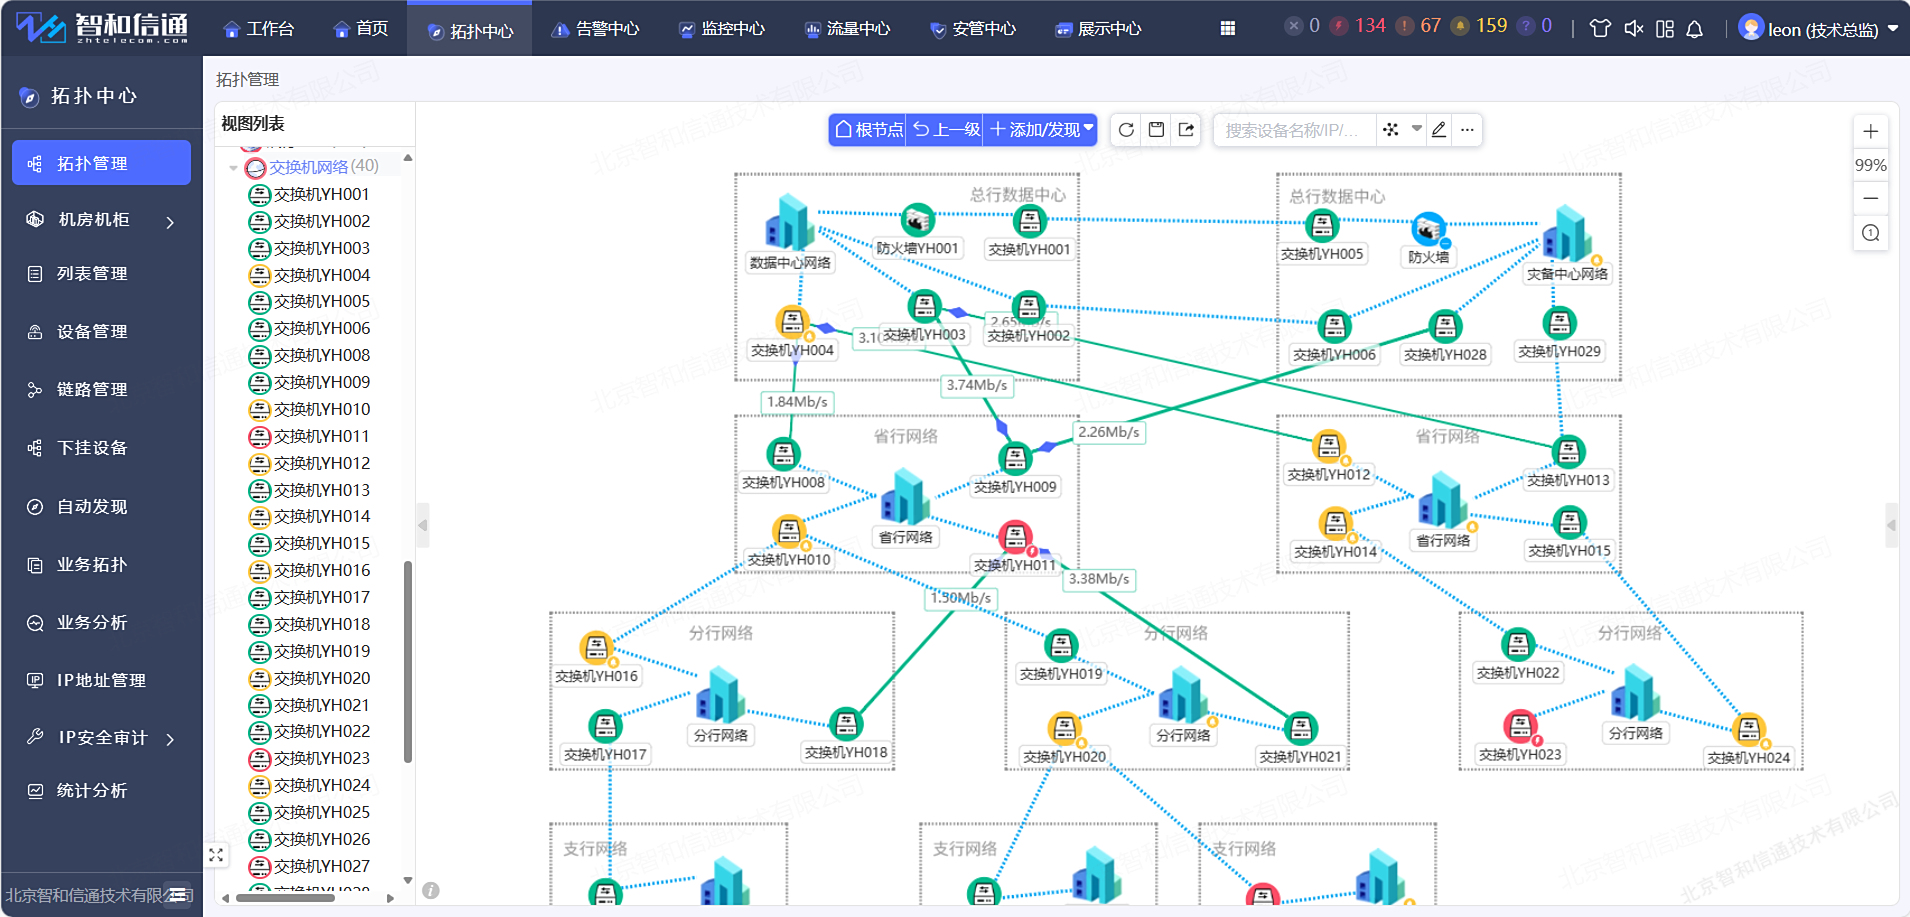This screenshot has height=917, width=1910.
Task: Collapse view list panel with left handle
Action: 423,525
